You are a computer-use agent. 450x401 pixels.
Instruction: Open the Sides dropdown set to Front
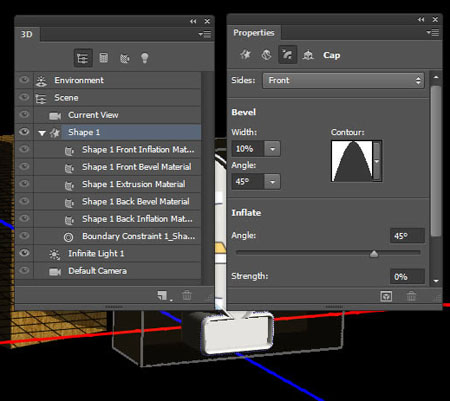(x=343, y=80)
